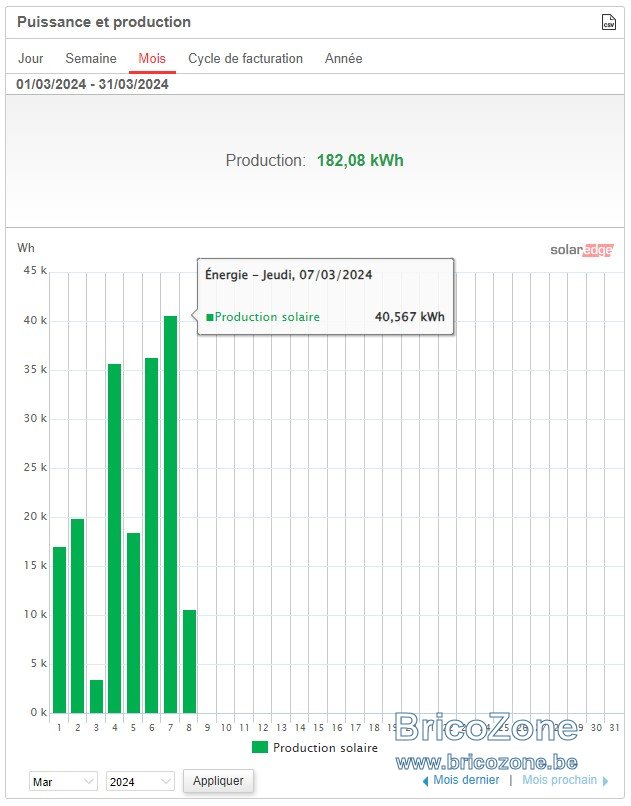Open the 2024 year dropdown
The height and width of the screenshot is (806, 631).
point(140,781)
